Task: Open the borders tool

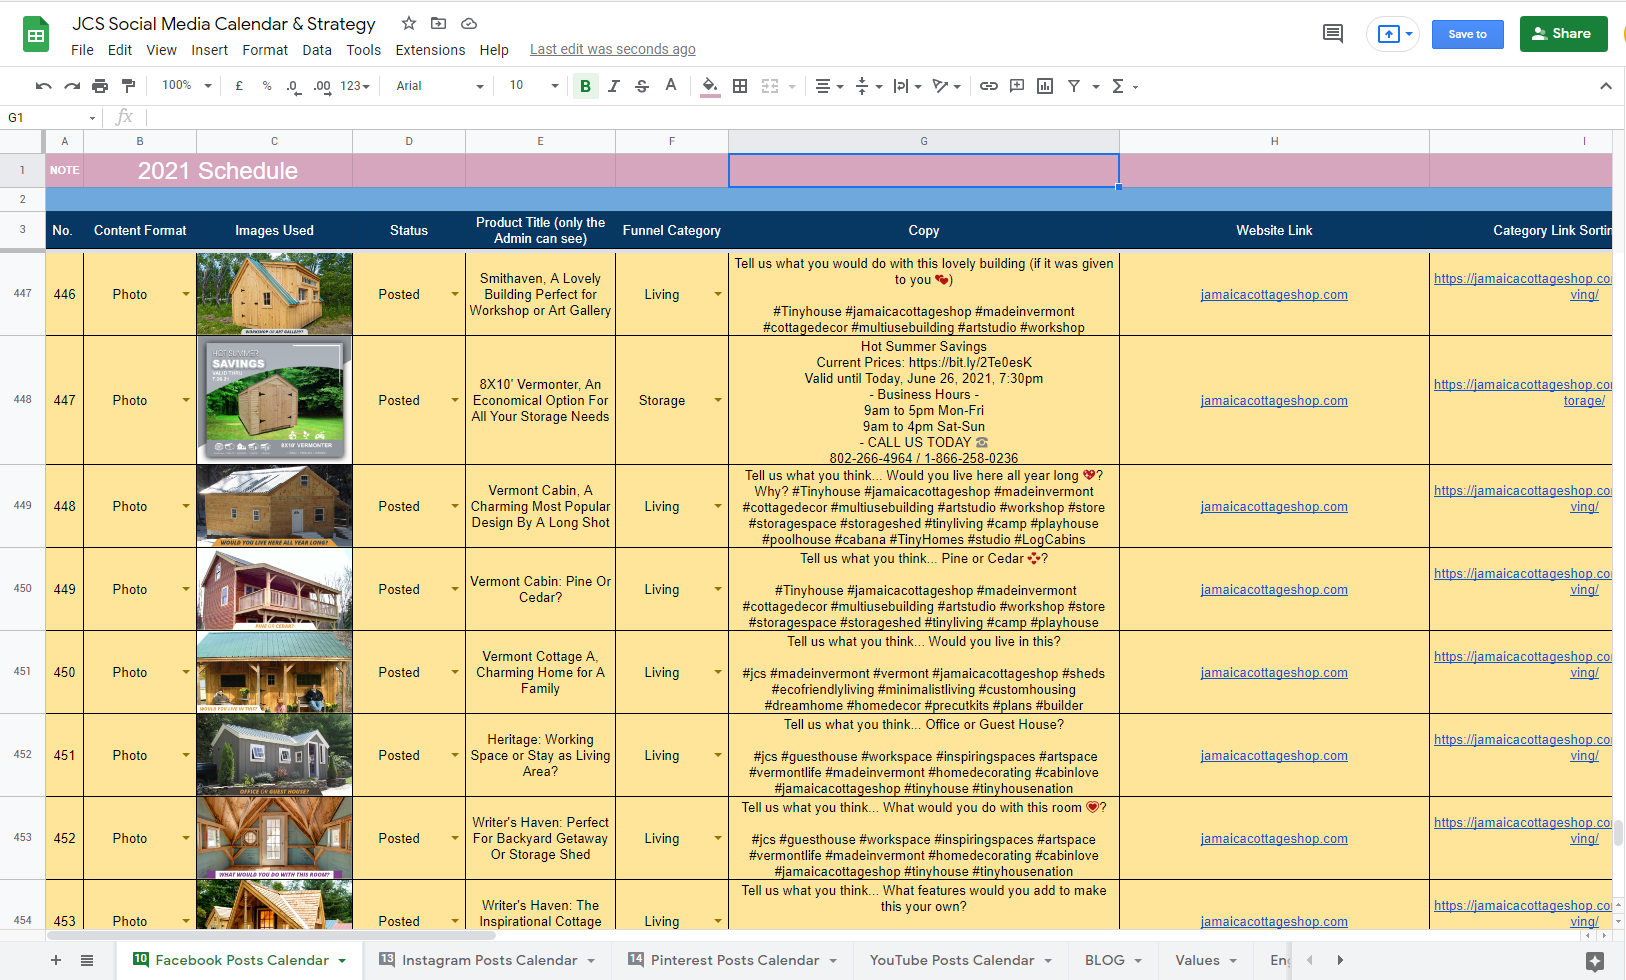Action: click(x=740, y=86)
